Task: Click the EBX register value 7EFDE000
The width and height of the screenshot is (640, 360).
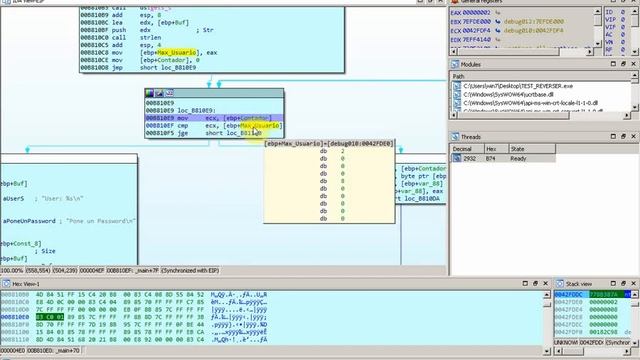Action: pyautogui.click(x=478, y=22)
